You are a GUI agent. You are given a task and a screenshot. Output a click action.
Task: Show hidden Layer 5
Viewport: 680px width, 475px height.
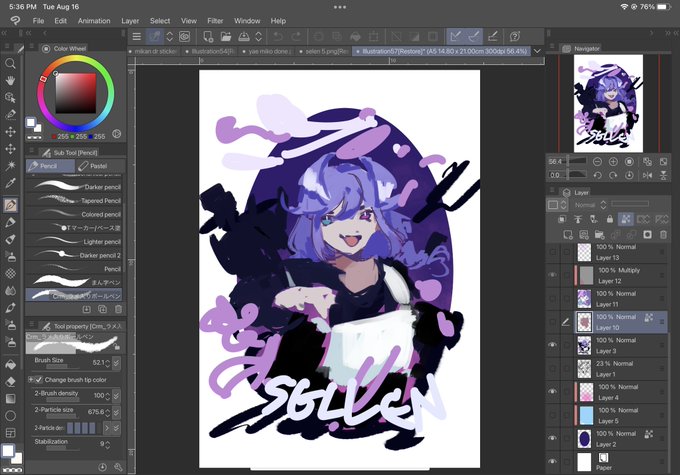[552, 415]
